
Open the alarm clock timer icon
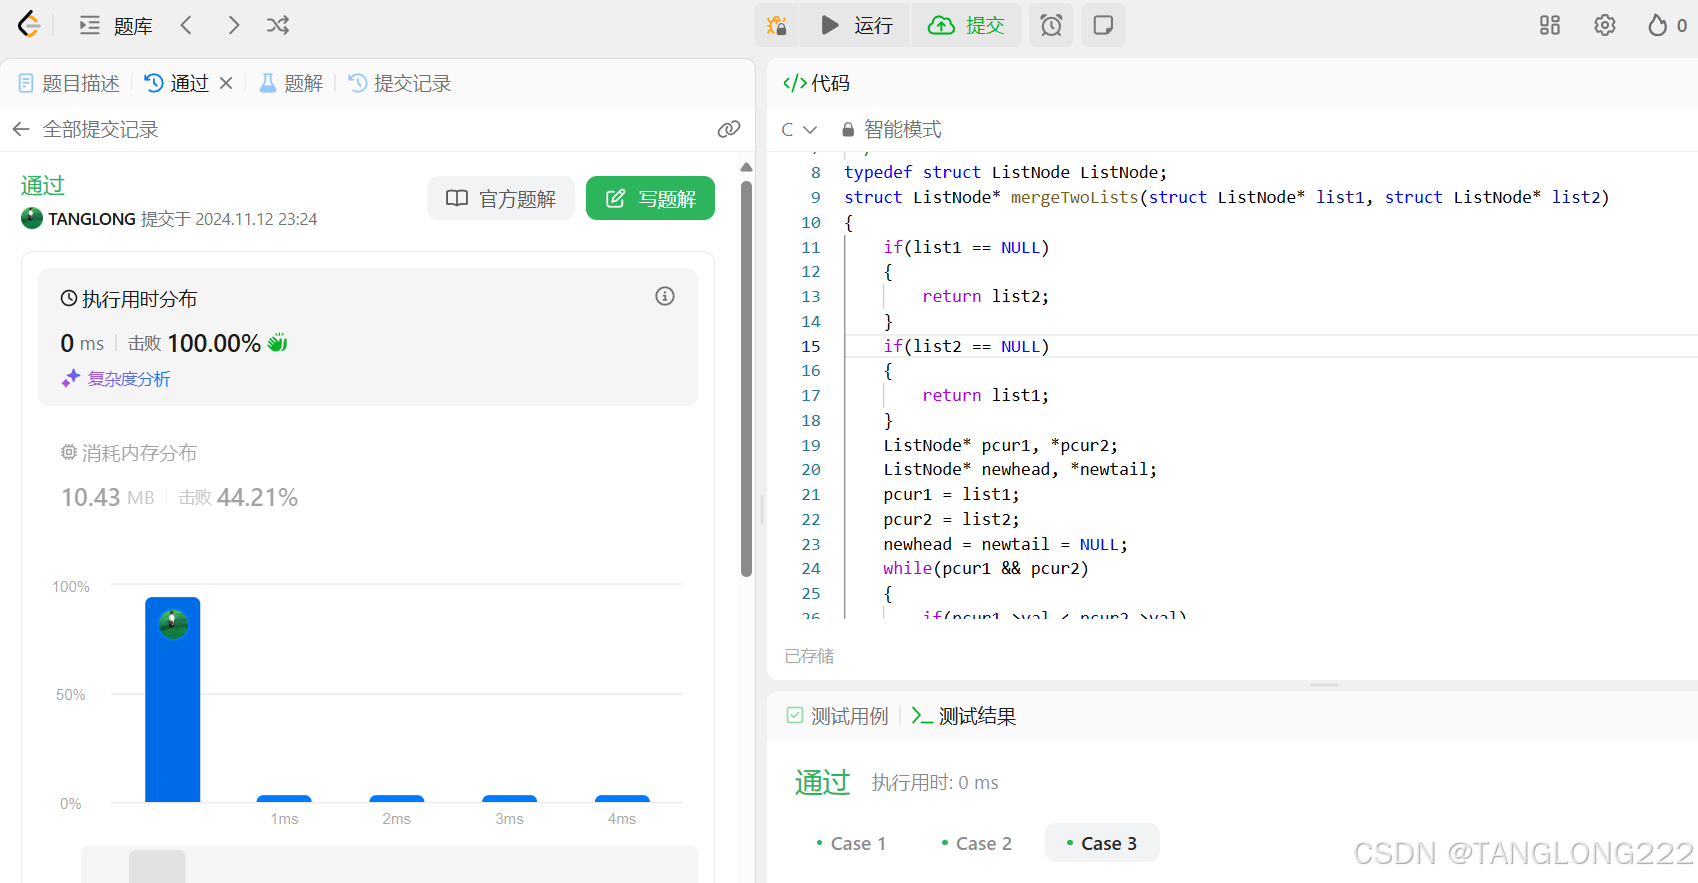(1051, 25)
